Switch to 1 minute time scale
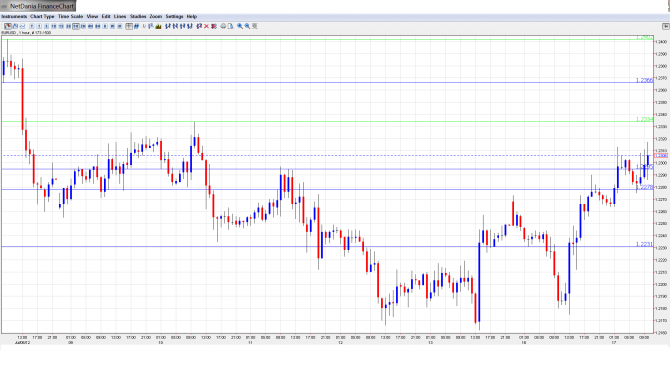Screen dimensions: 670x376 (39, 26)
